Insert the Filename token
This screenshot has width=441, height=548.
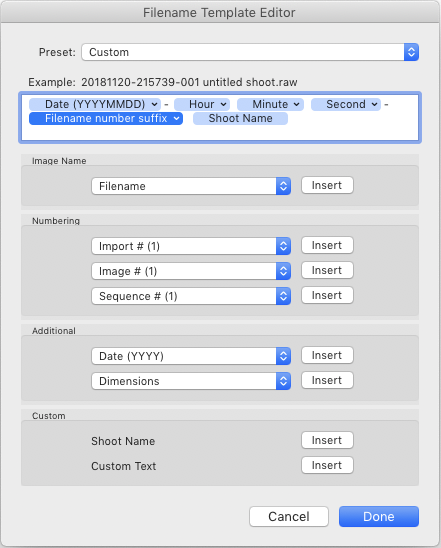coord(327,185)
